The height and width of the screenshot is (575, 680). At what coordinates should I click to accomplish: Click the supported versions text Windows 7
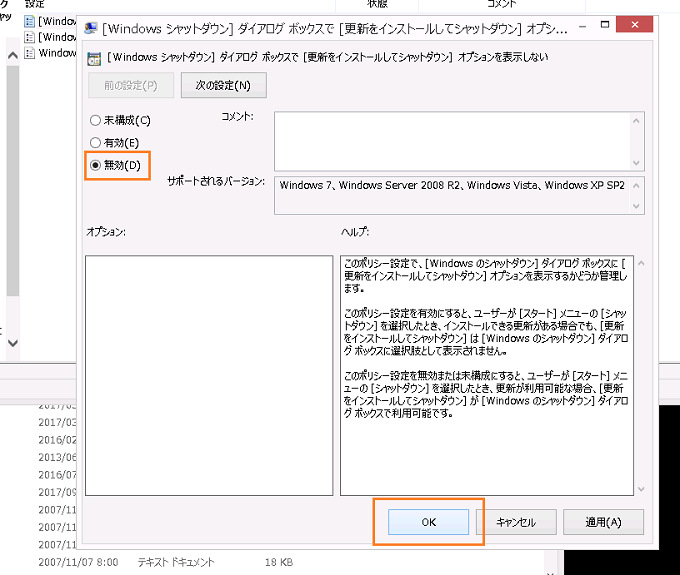(x=306, y=185)
